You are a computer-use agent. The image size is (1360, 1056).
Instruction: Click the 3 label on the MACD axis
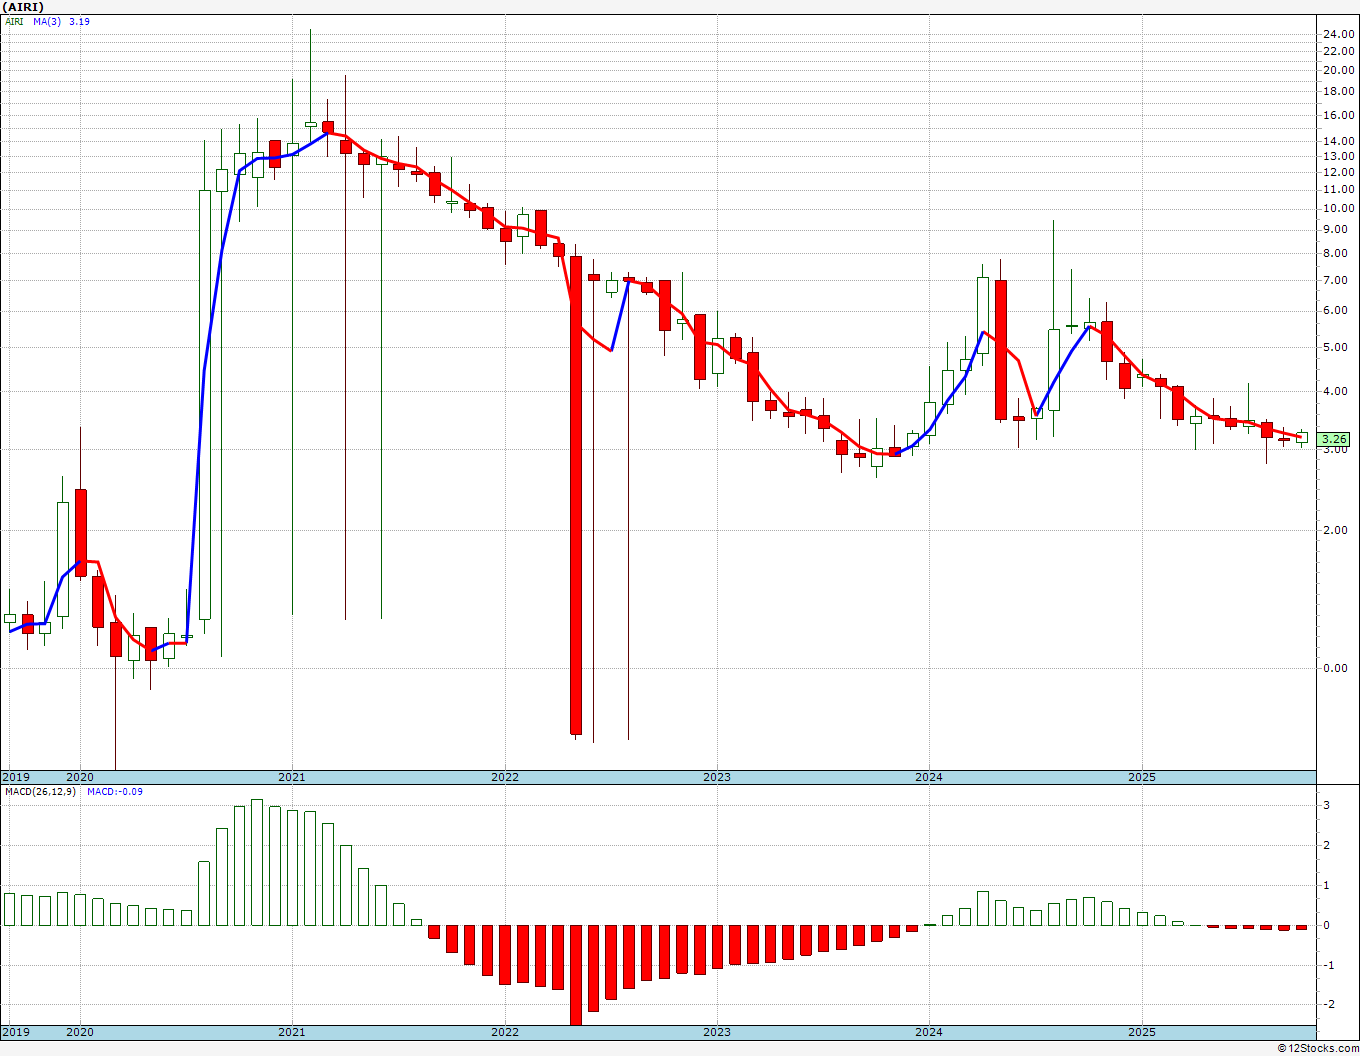click(1326, 805)
